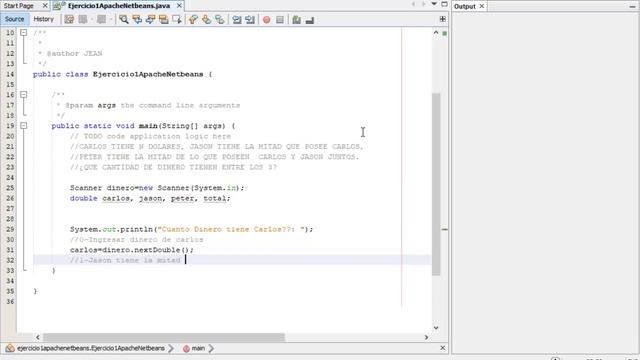Viewport: 640px width, 360px height.
Task: Click line number 25 in the gutter
Action: (10, 188)
